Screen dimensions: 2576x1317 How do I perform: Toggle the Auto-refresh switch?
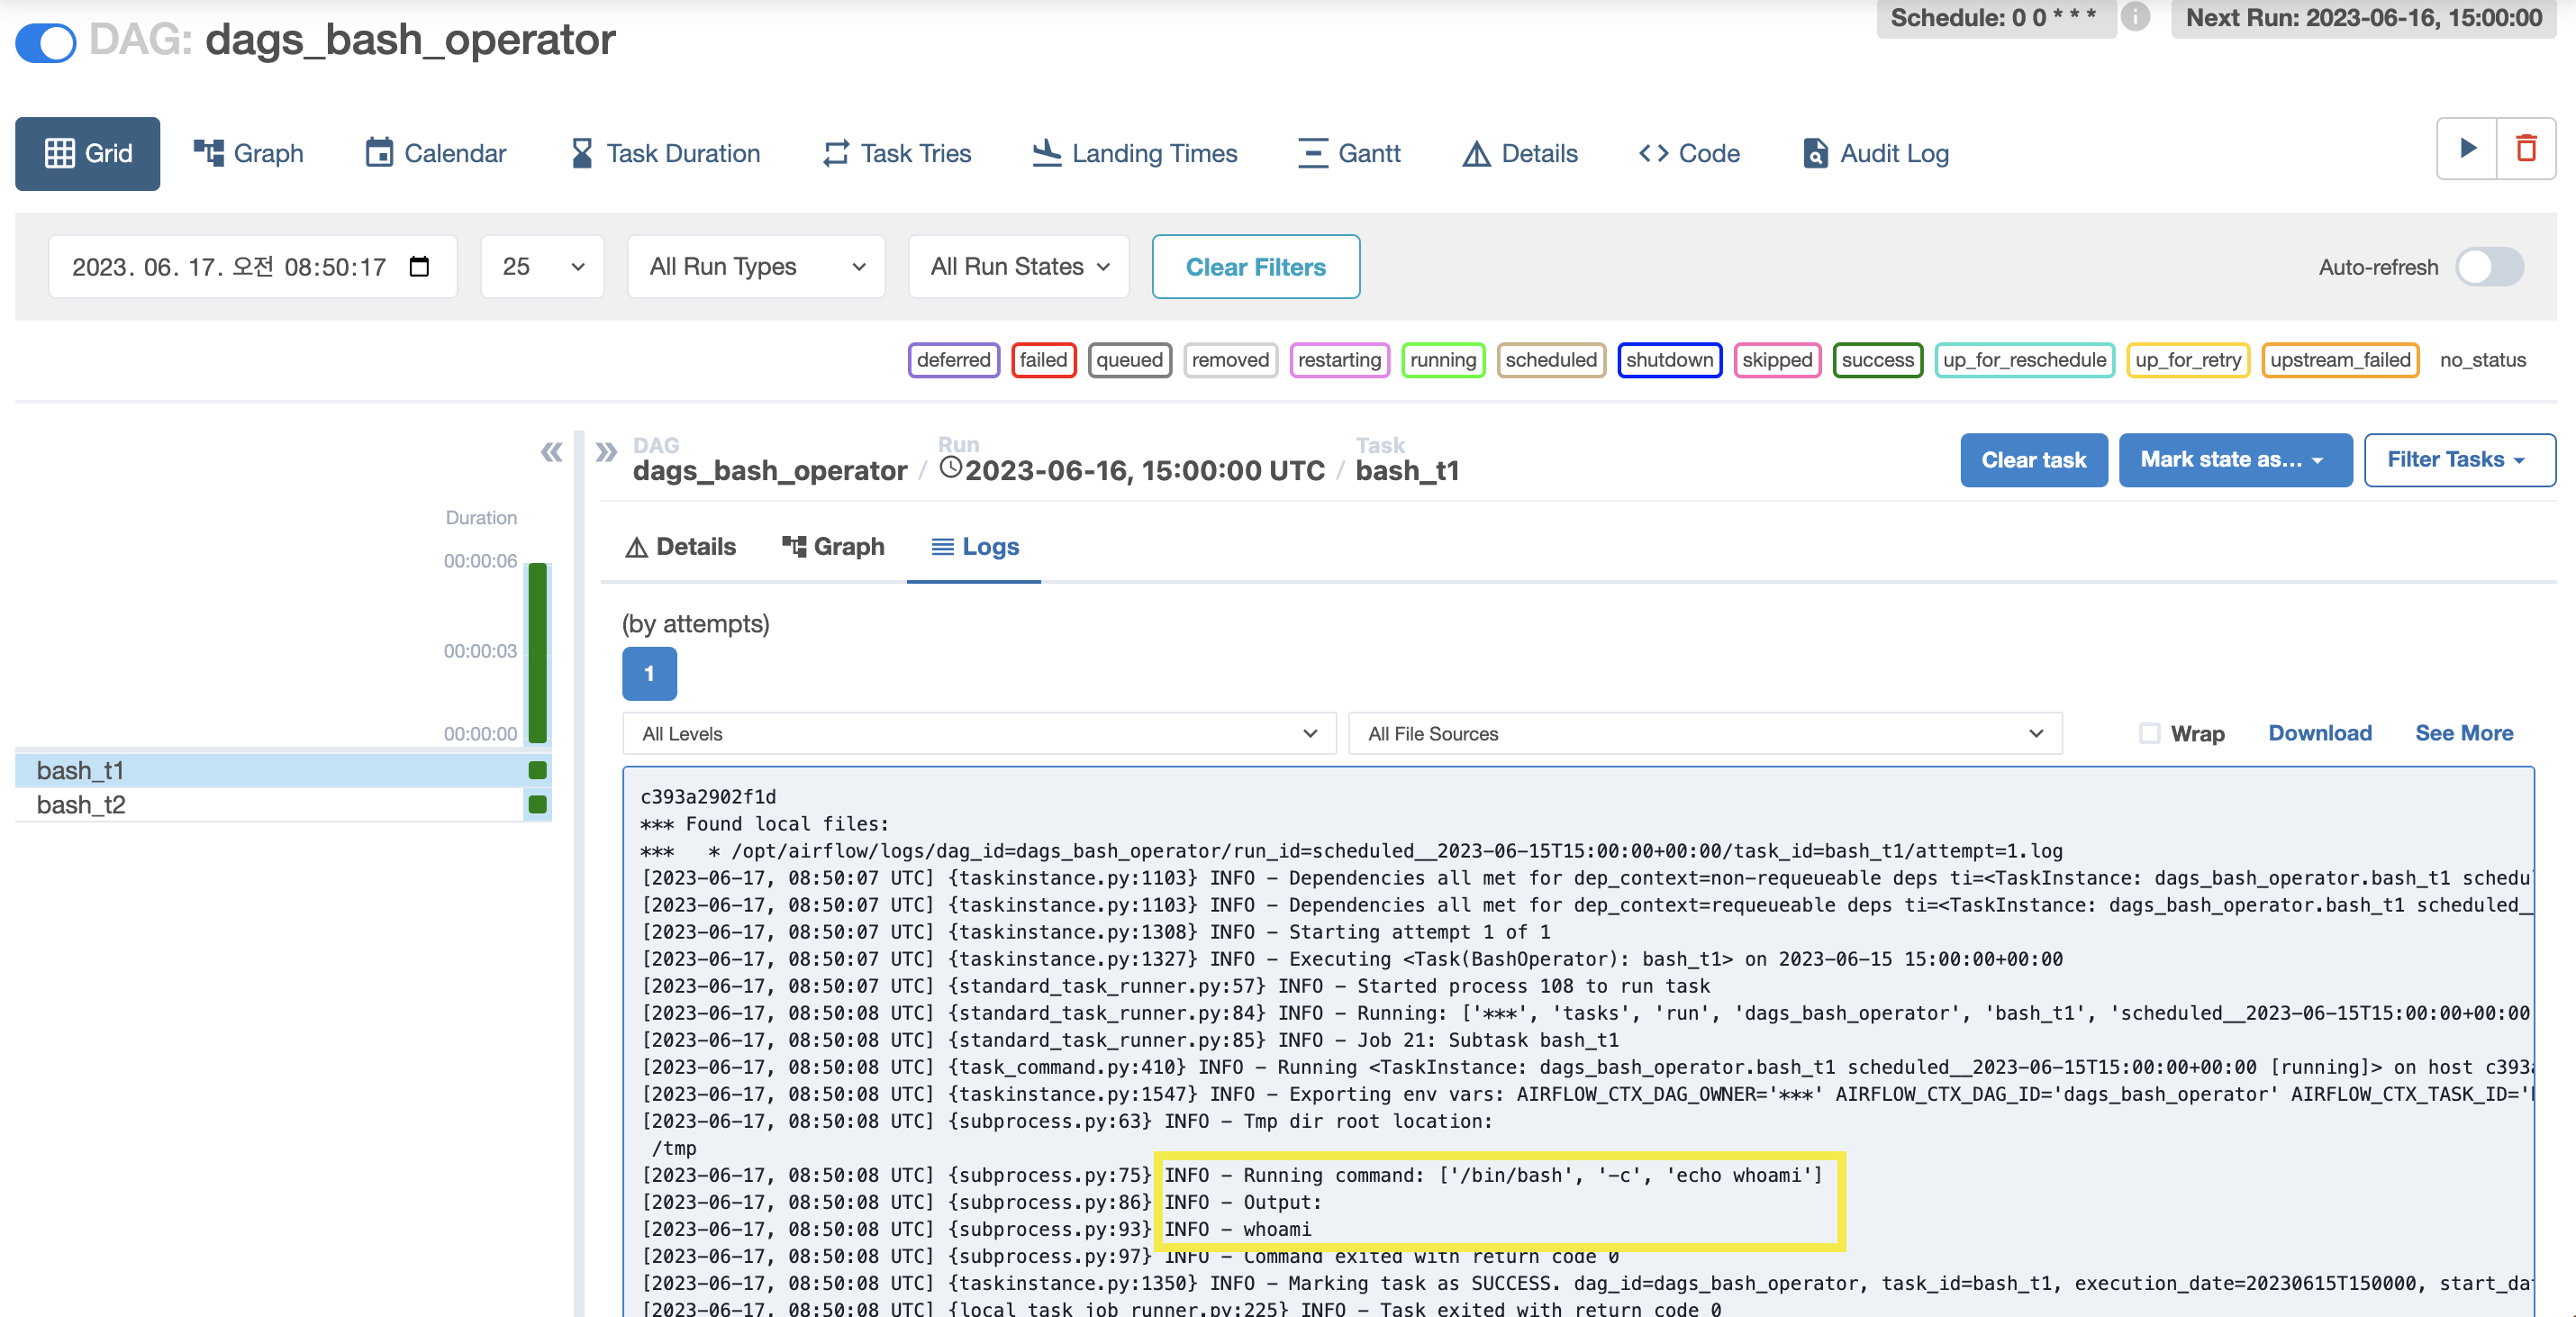click(2490, 267)
